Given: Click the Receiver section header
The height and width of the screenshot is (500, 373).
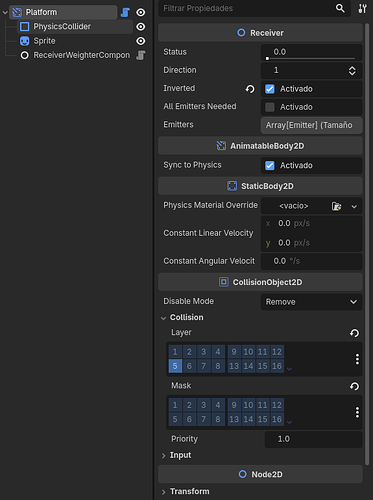Looking at the screenshot, I should [260, 33].
